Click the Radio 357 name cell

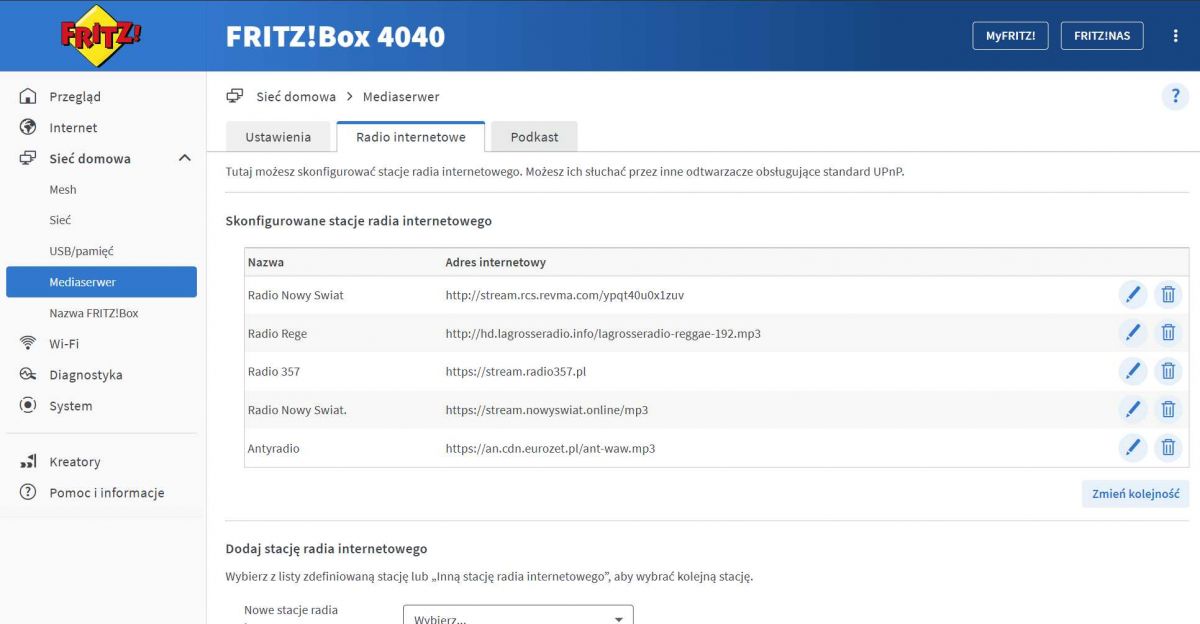point(274,371)
